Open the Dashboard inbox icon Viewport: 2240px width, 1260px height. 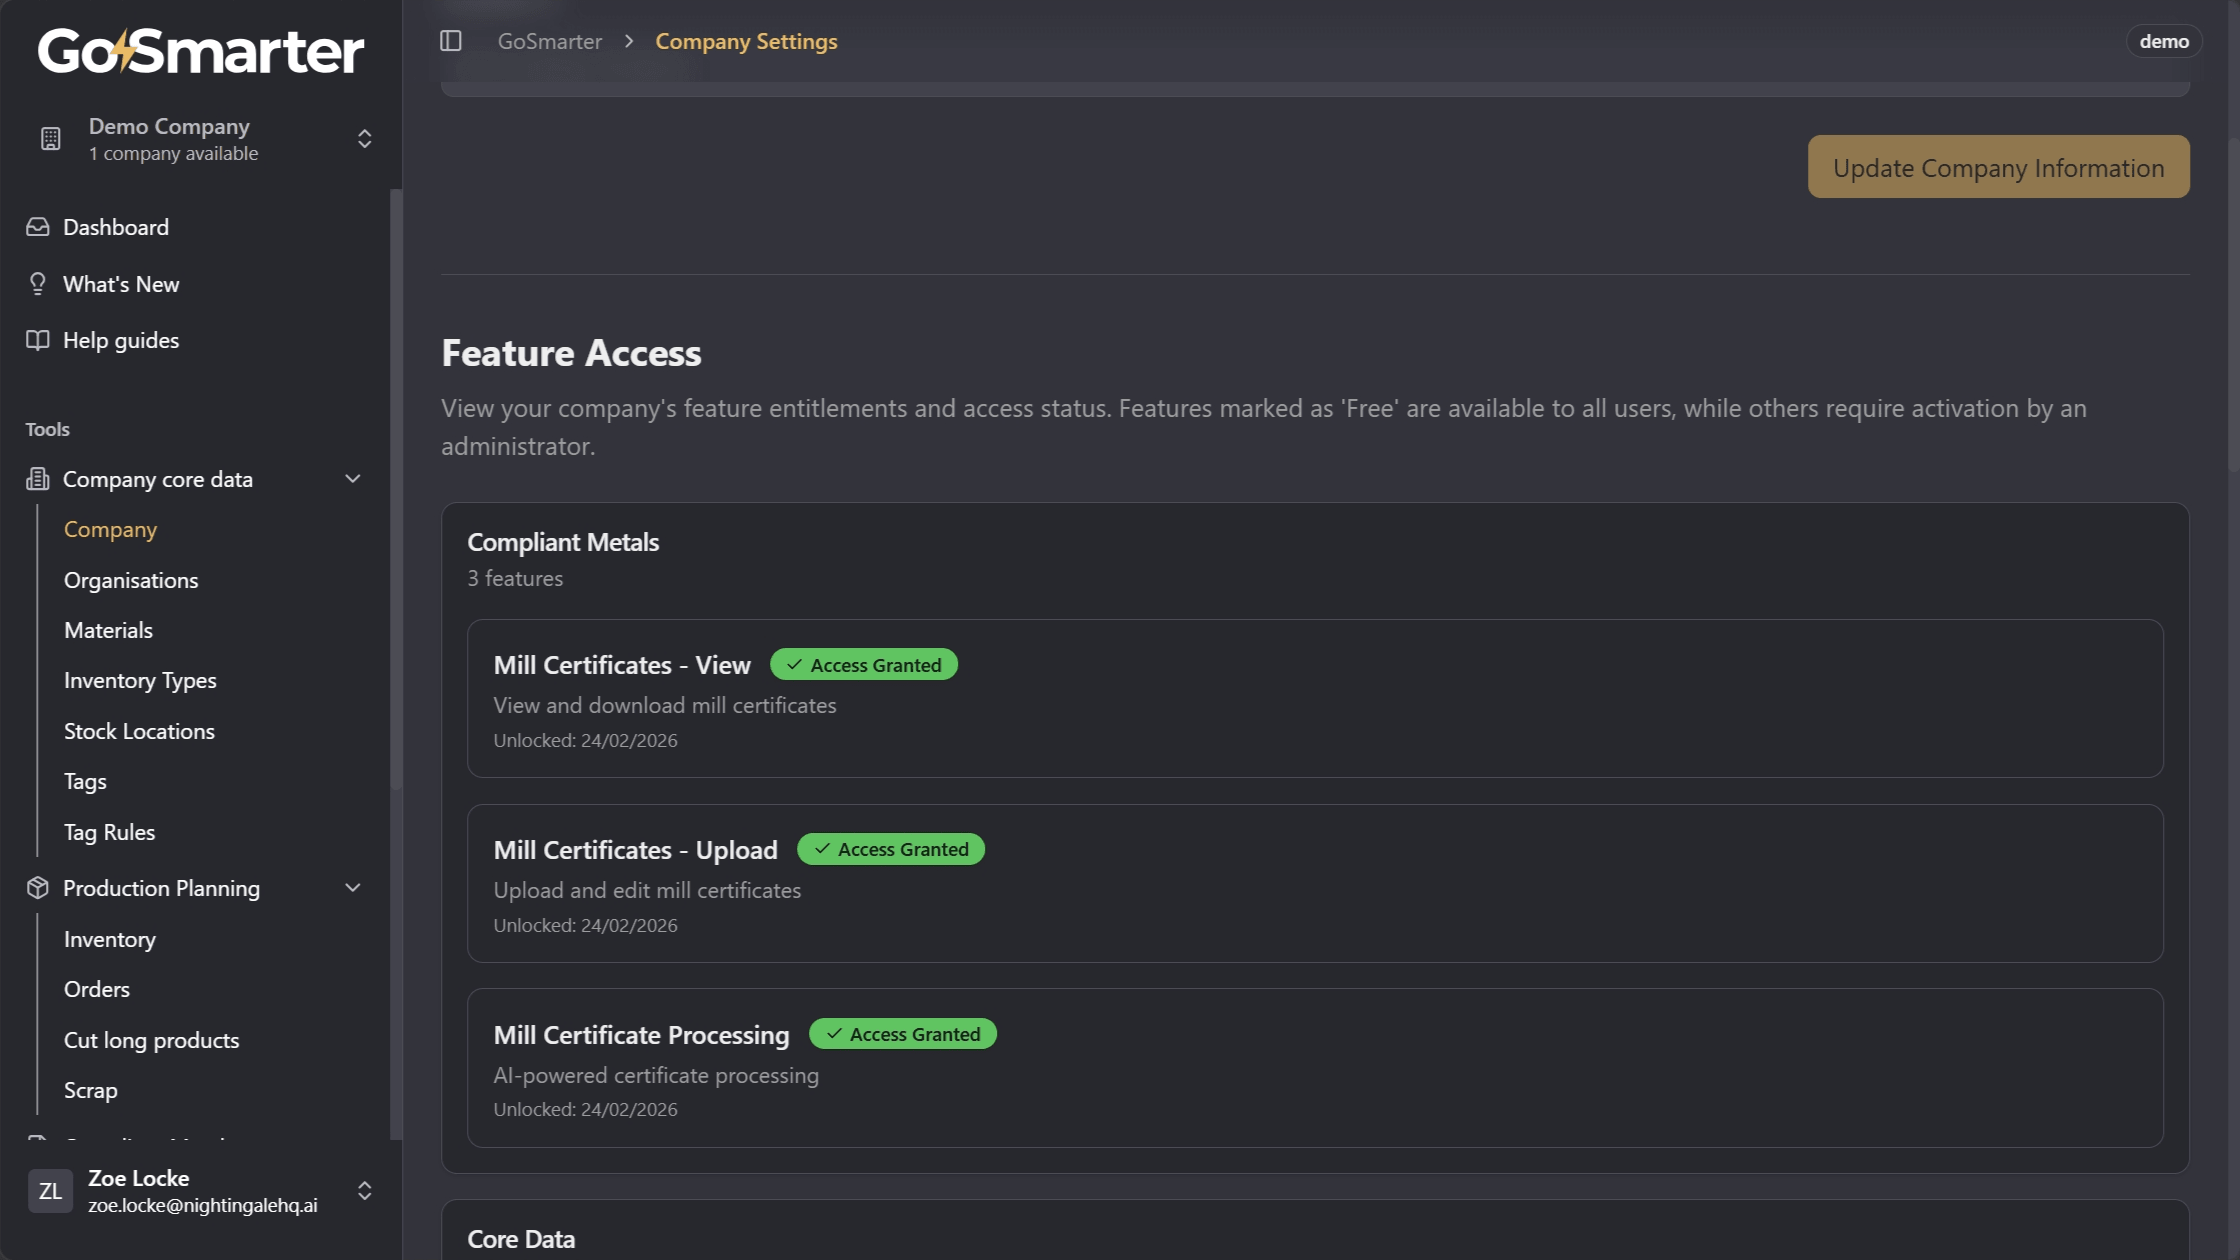click(x=38, y=227)
